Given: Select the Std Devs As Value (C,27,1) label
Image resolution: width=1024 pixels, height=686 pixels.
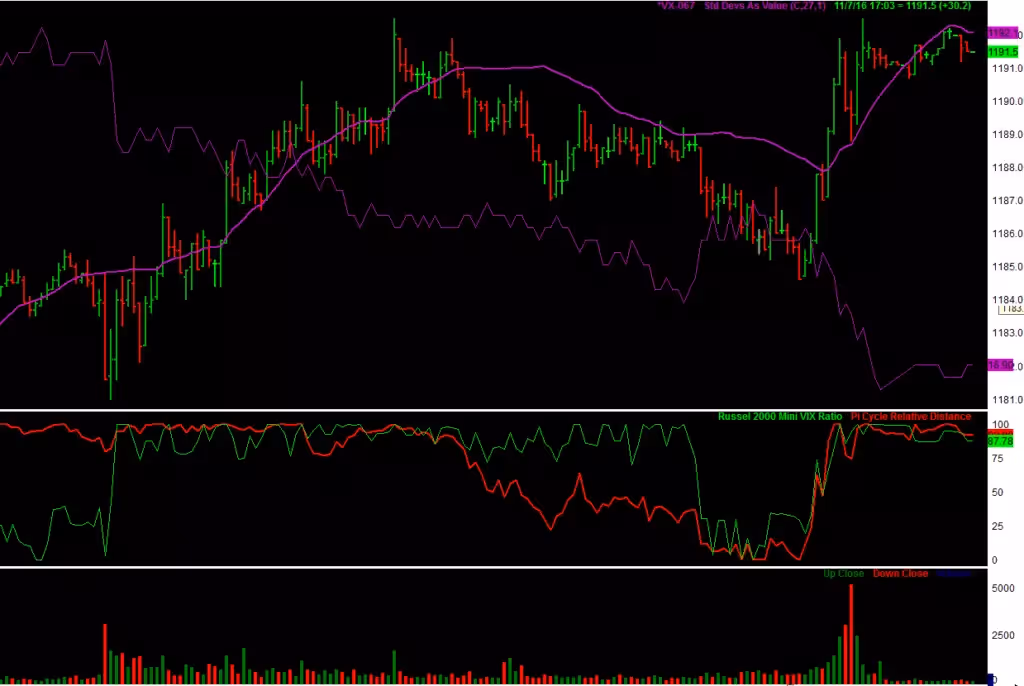Looking at the screenshot, I should tap(765, 6).
